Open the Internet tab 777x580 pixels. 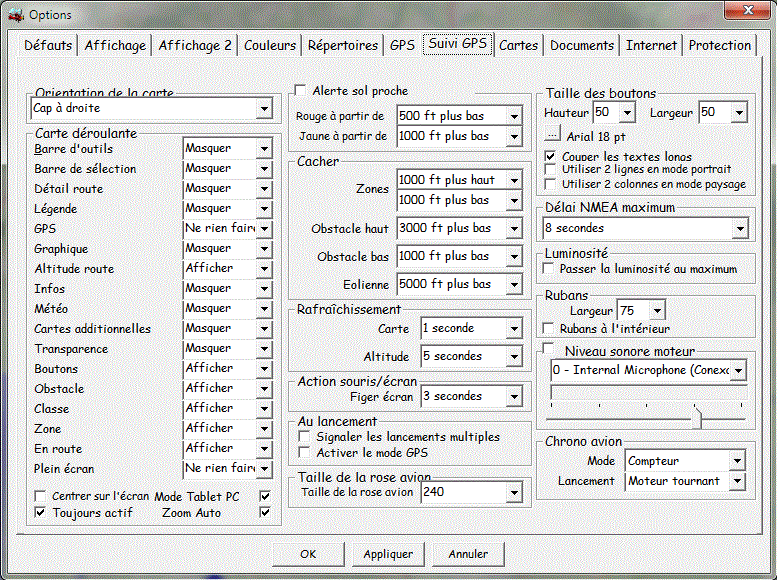pyautogui.click(x=651, y=45)
